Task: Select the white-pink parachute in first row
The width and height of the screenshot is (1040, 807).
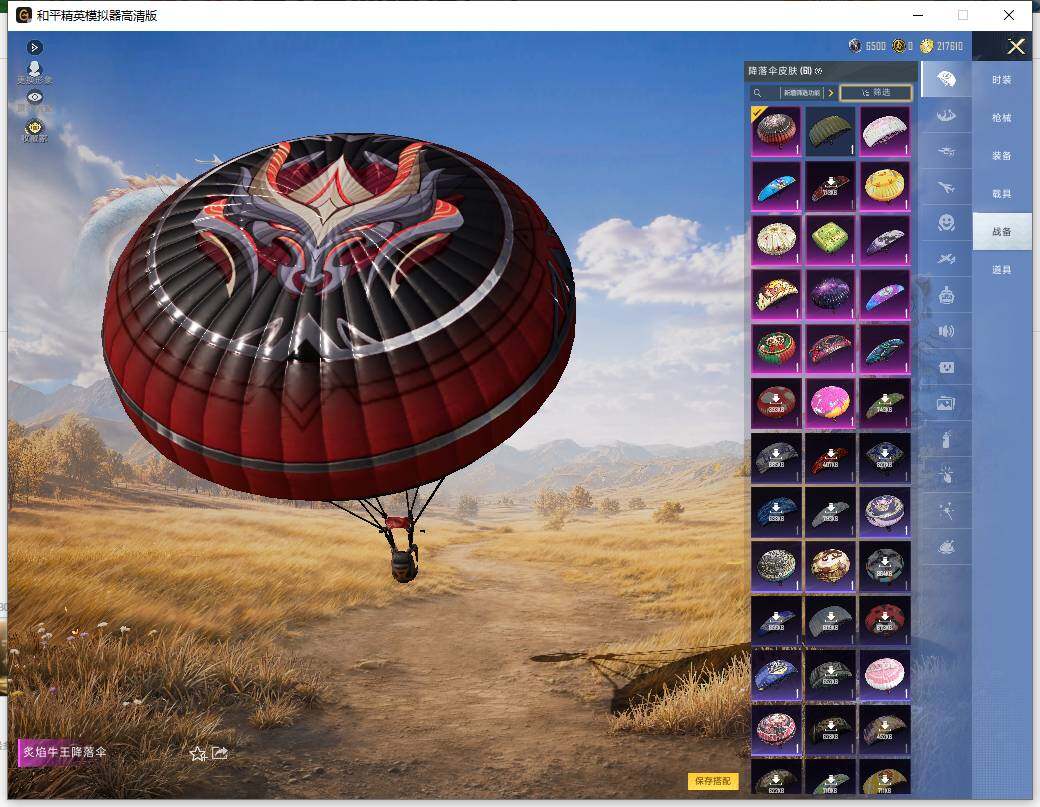Action: coord(885,131)
